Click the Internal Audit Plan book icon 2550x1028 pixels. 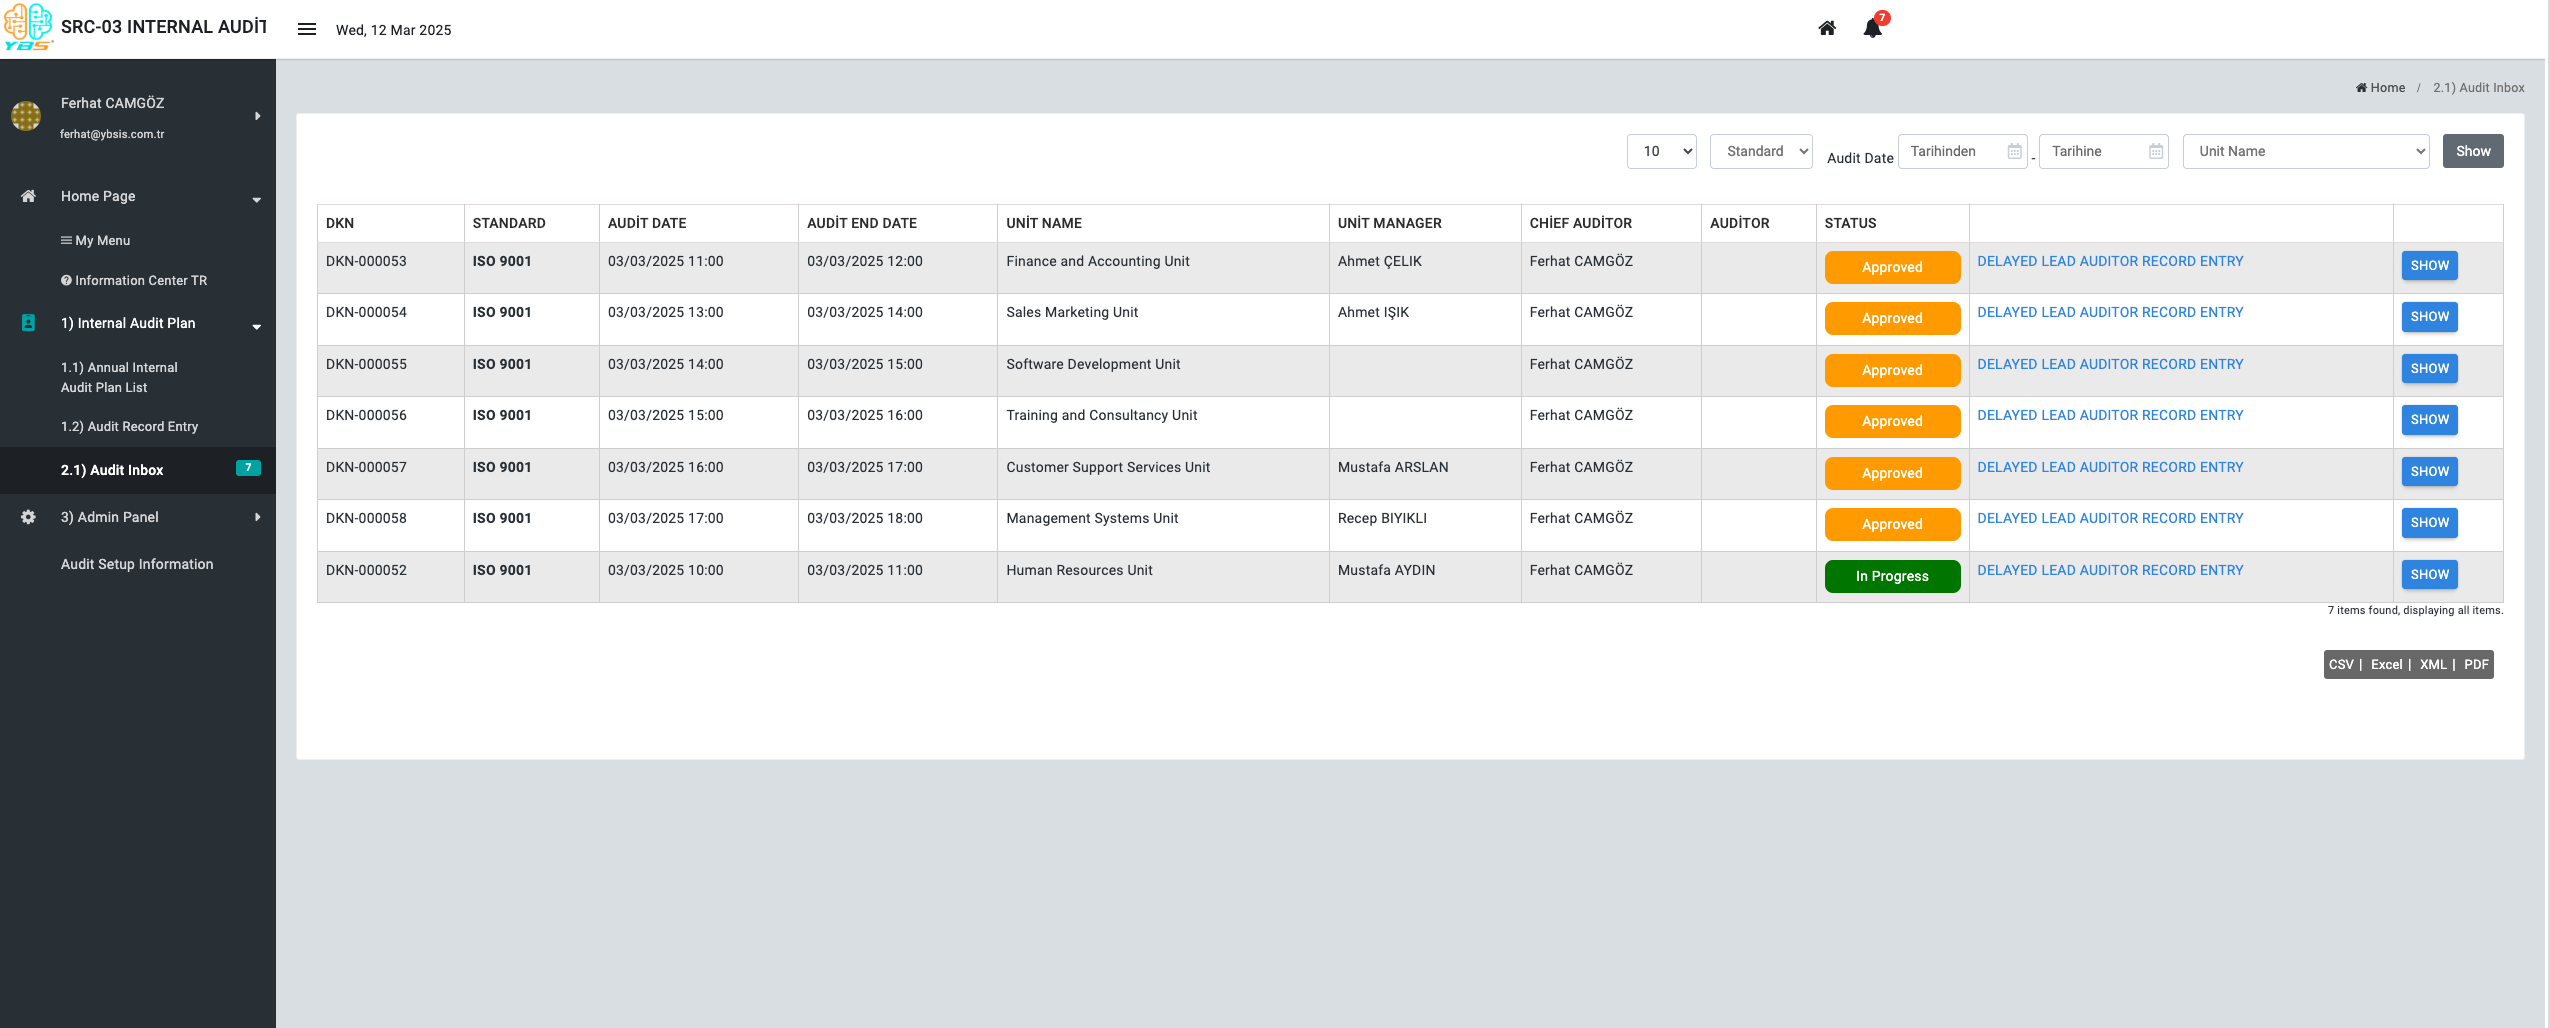point(28,323)
